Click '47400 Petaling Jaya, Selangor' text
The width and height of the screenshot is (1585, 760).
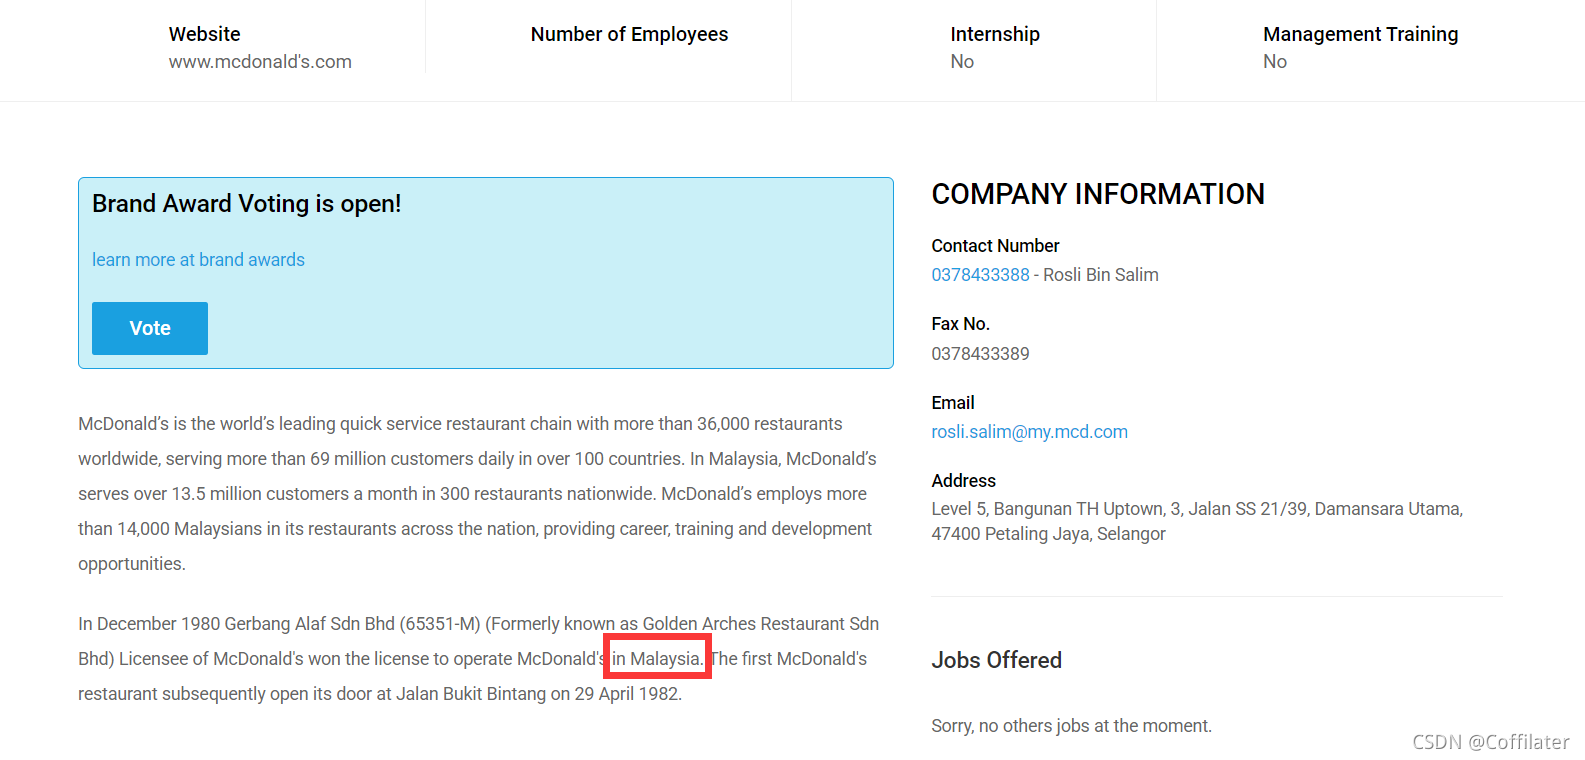(x=1048, y=534)
